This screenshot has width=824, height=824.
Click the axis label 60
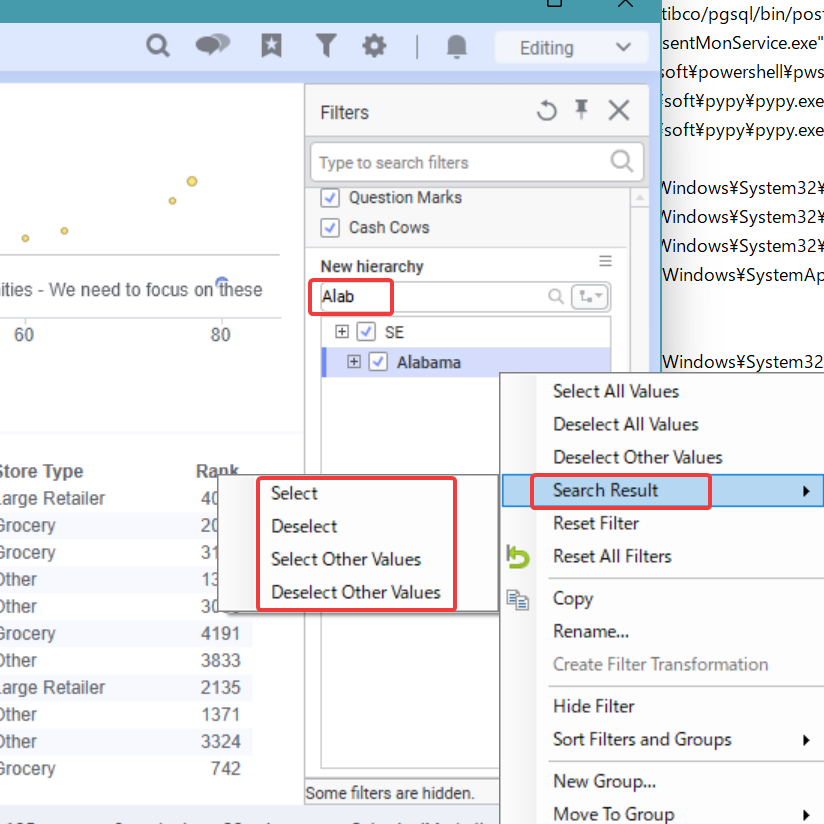click(x=24, y=335)
